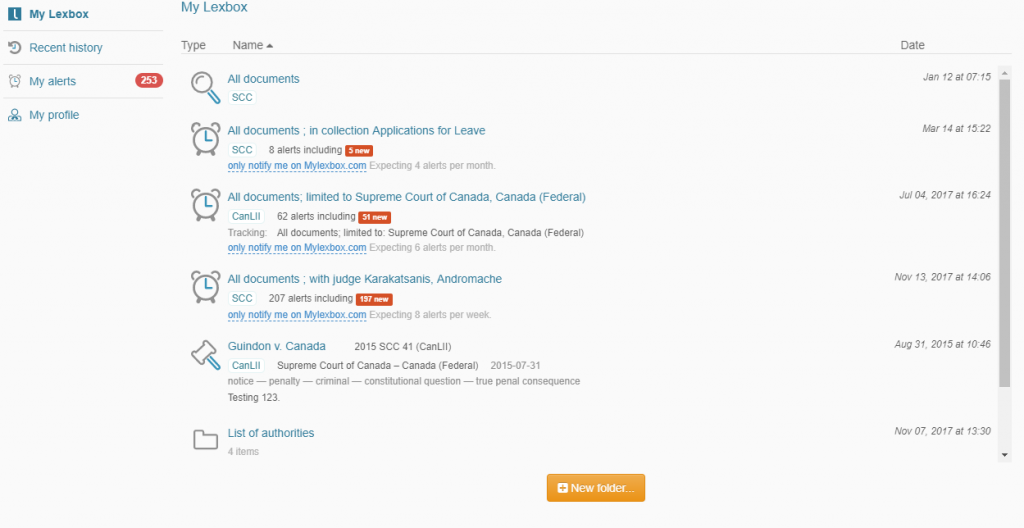Click the Recent history clock icon
1024x528 pixels.
[15, 47]
